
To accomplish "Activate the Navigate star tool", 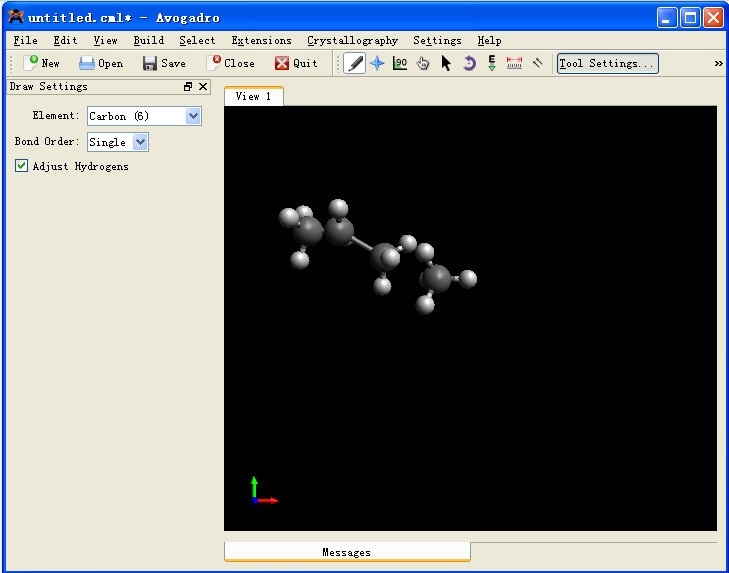I will coord(377,63).
